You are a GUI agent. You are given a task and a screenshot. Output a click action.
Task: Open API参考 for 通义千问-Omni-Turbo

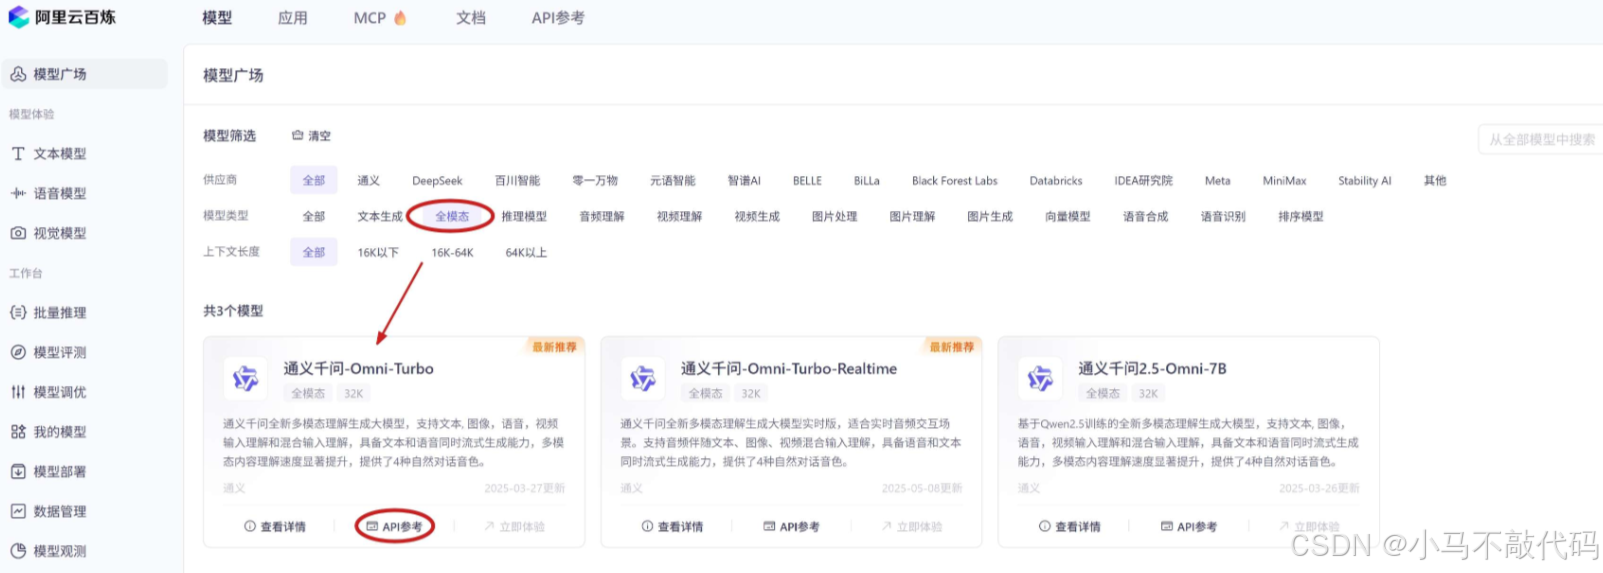394,527
